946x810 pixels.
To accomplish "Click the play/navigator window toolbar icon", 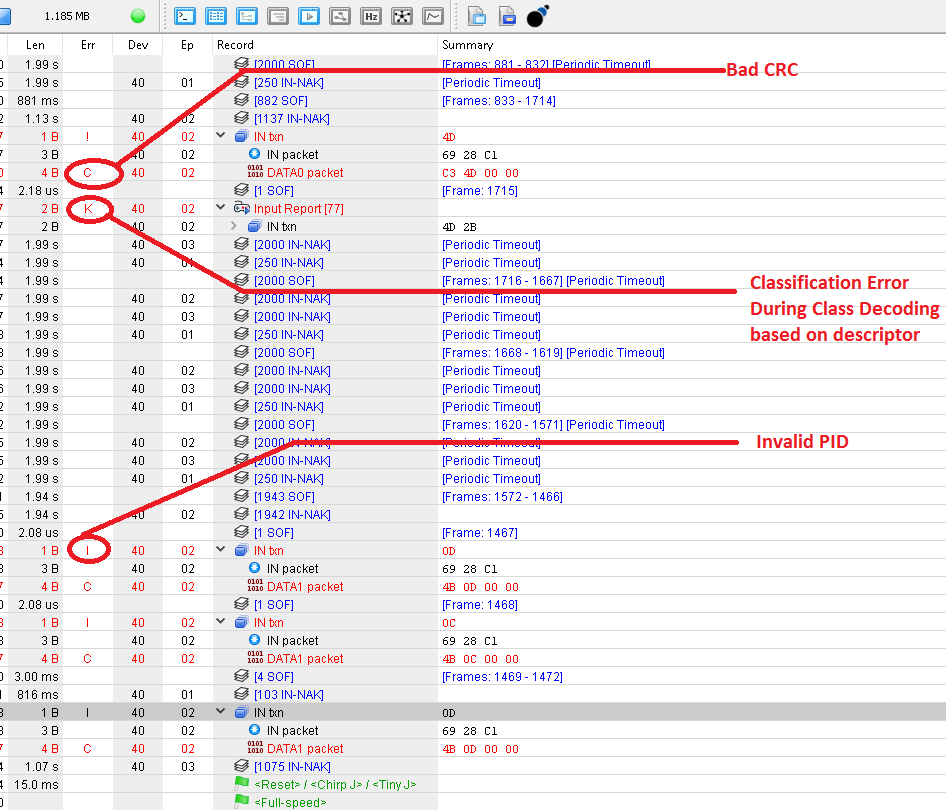I will [x=309, y=16].
